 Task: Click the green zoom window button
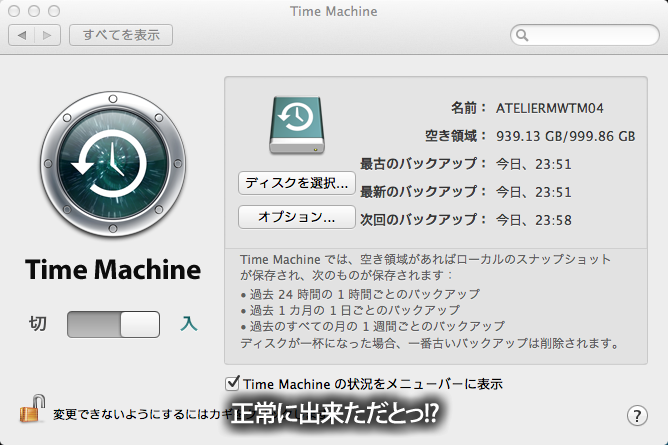[x=54, y=11]
